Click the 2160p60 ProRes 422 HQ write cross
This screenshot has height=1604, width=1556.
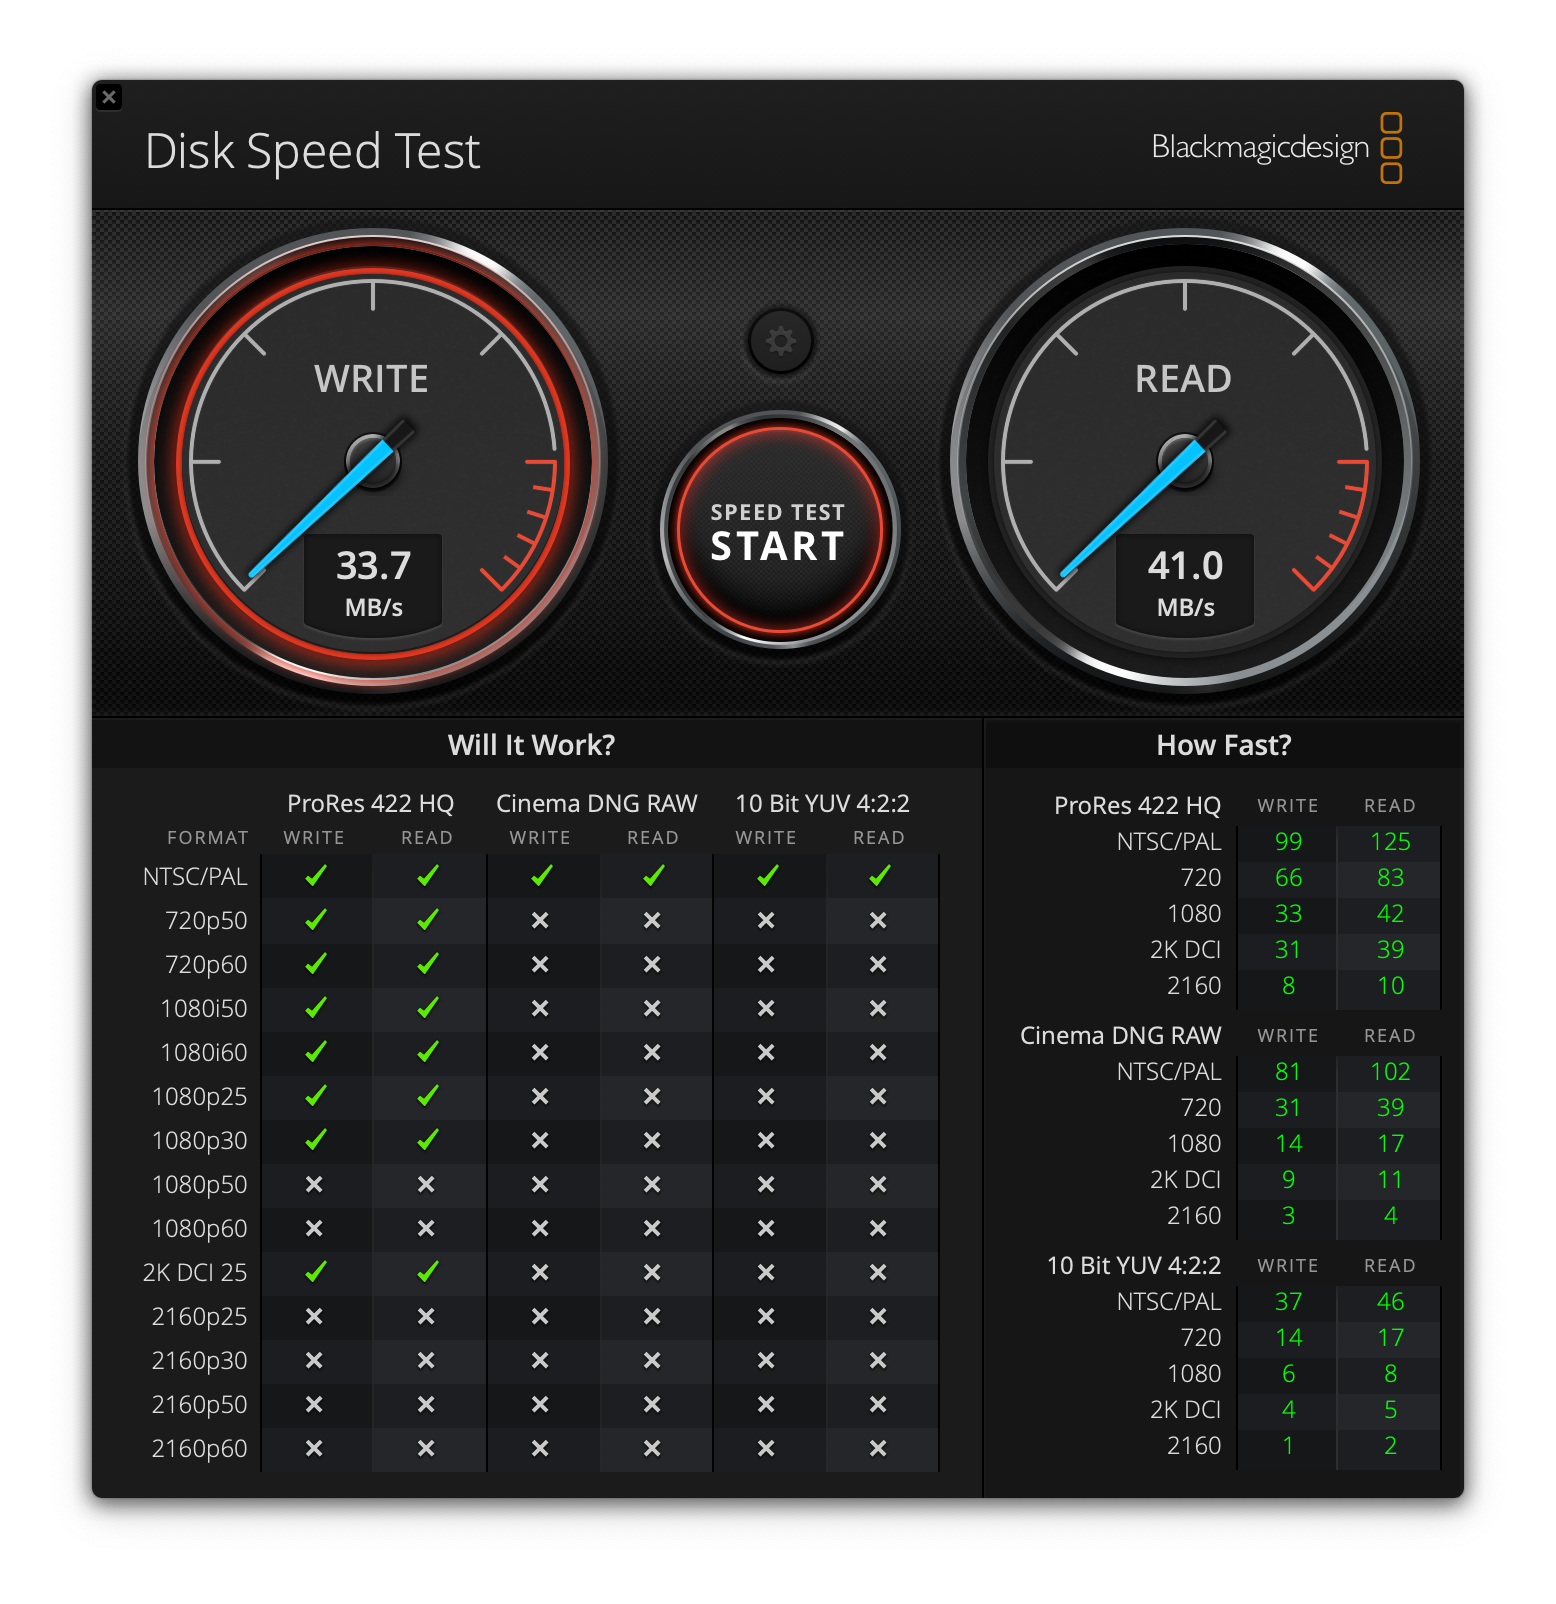[314, 1448]
